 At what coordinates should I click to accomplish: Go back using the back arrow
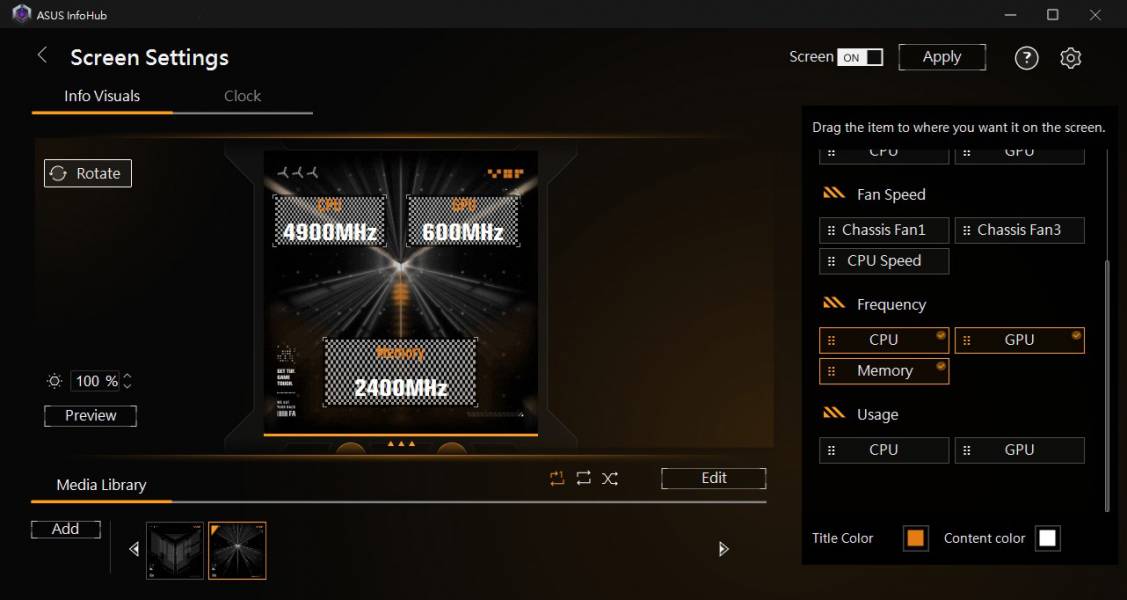[x=42, y=56]
